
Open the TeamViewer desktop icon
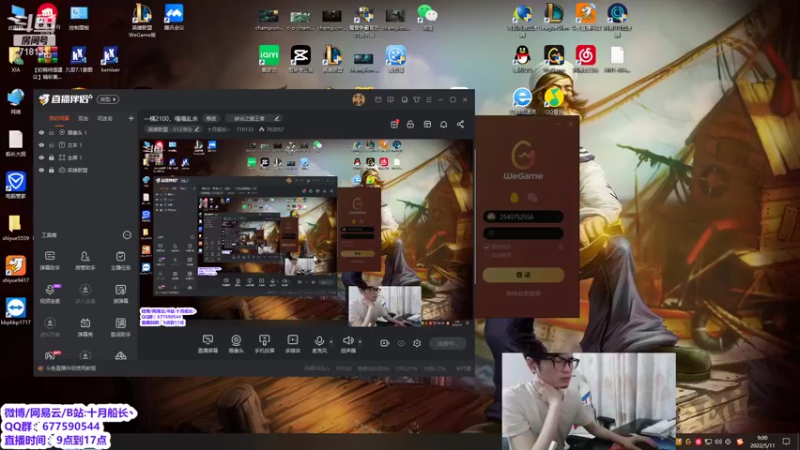click(x=15, y=311)
